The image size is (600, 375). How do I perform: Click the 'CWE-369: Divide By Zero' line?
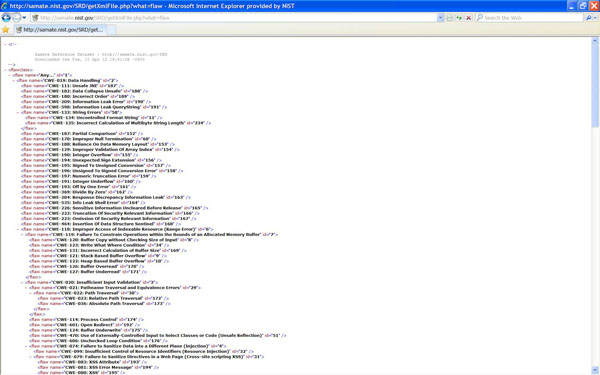(77, 192)
